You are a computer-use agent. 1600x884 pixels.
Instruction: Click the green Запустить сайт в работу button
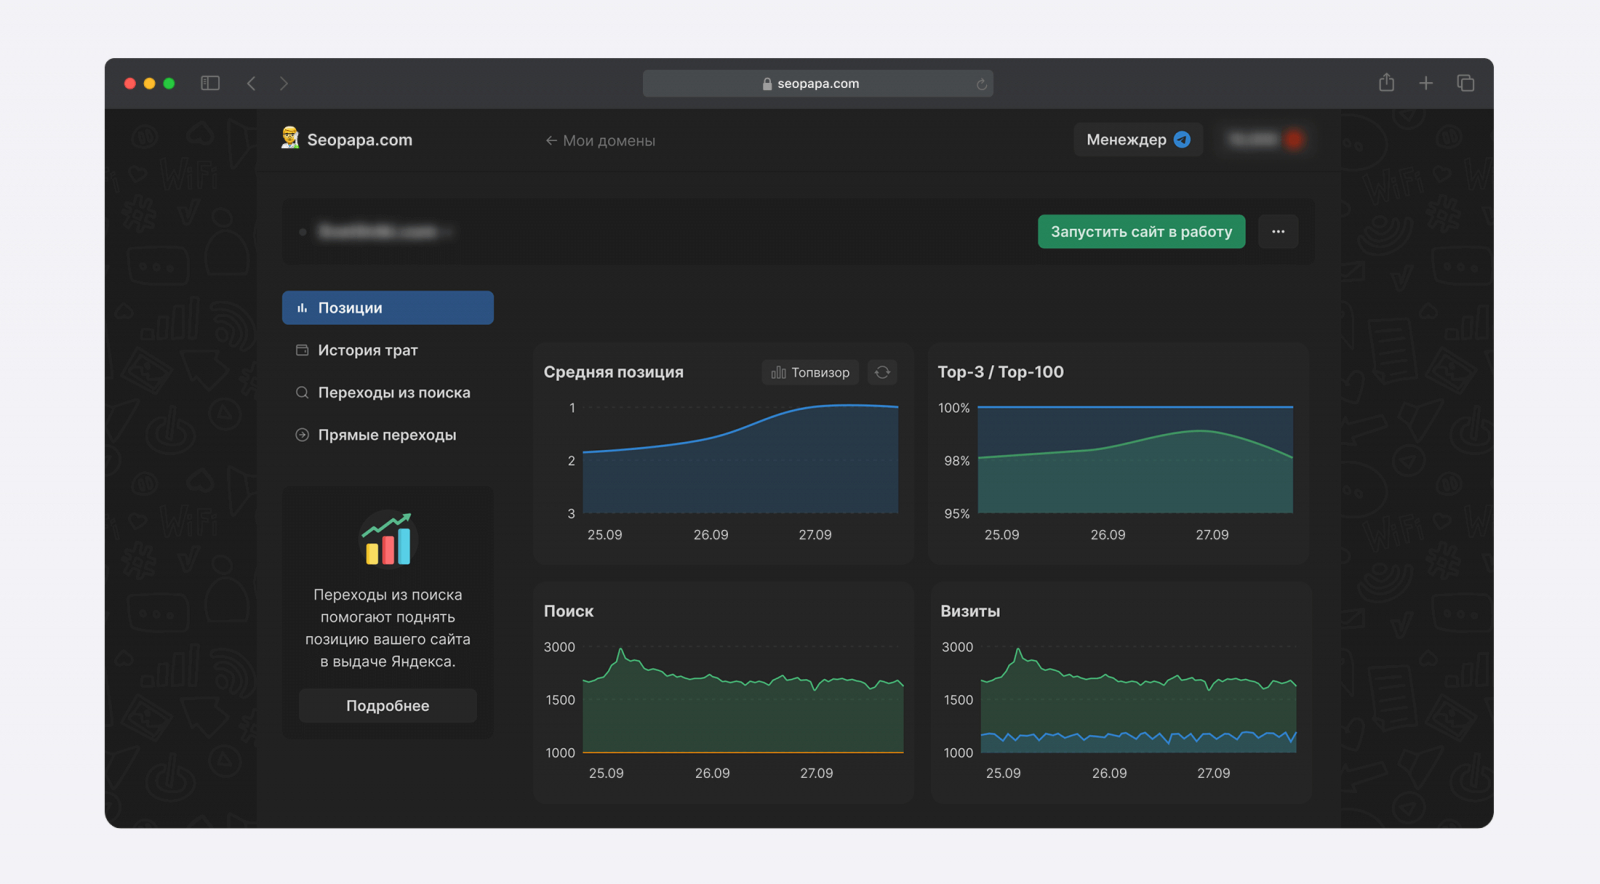click(x=1141, y=232)
